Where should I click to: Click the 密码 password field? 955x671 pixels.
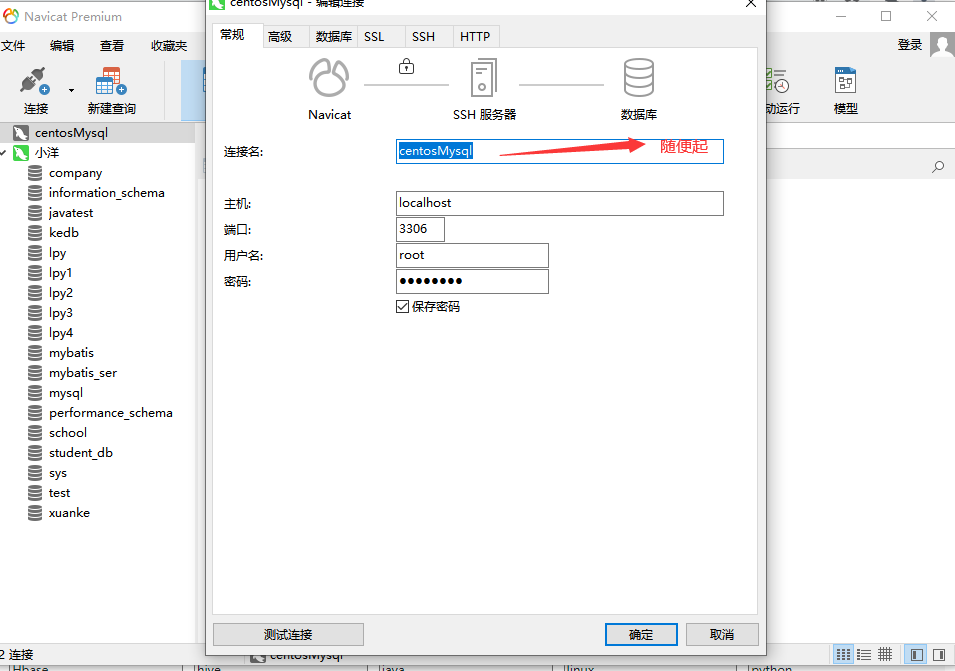[x=472, y=281]
